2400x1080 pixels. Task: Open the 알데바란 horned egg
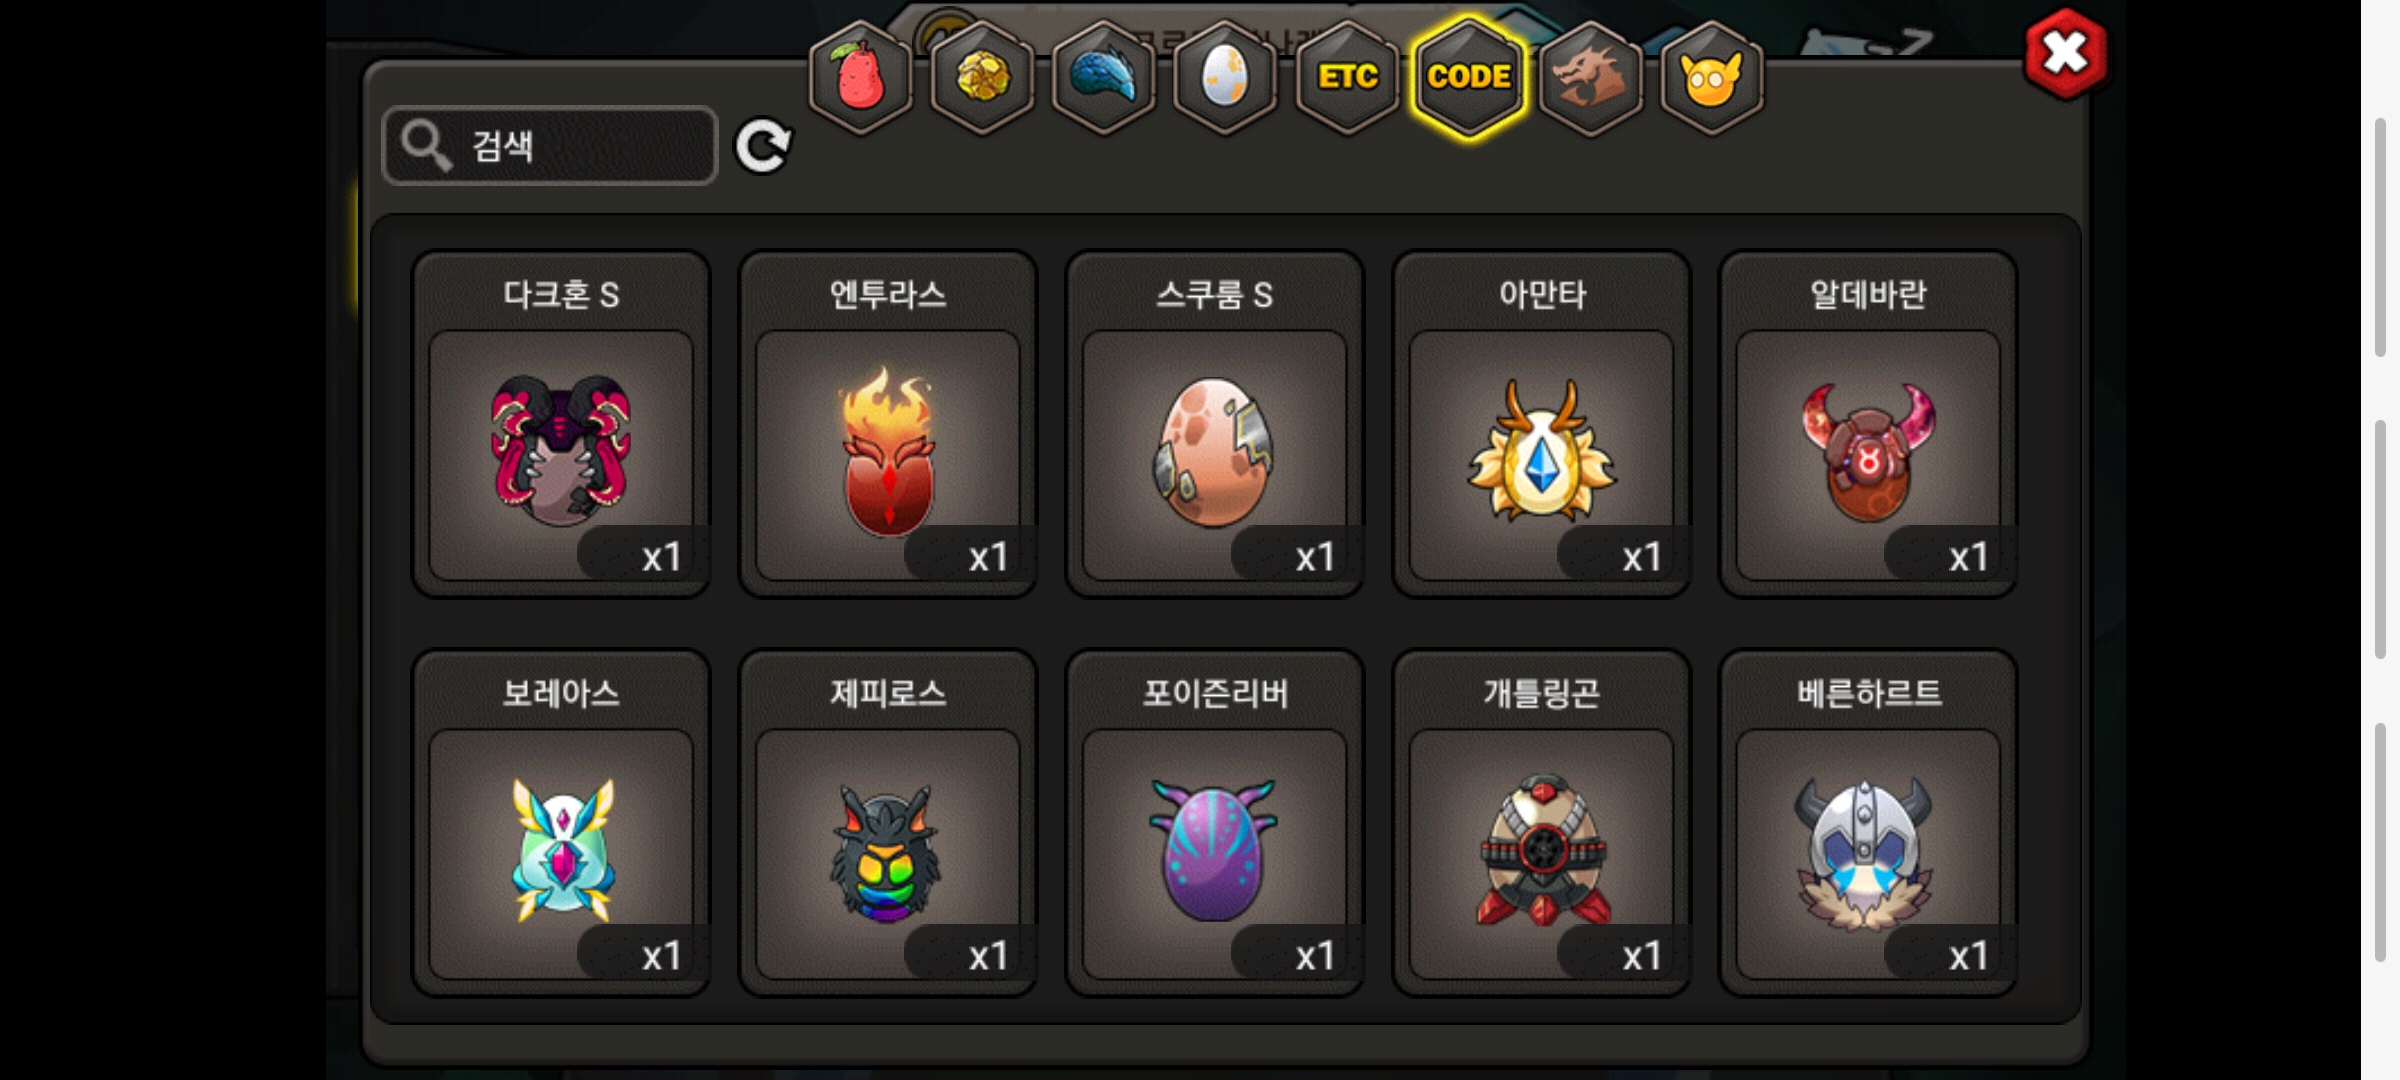pos(1868,424)
